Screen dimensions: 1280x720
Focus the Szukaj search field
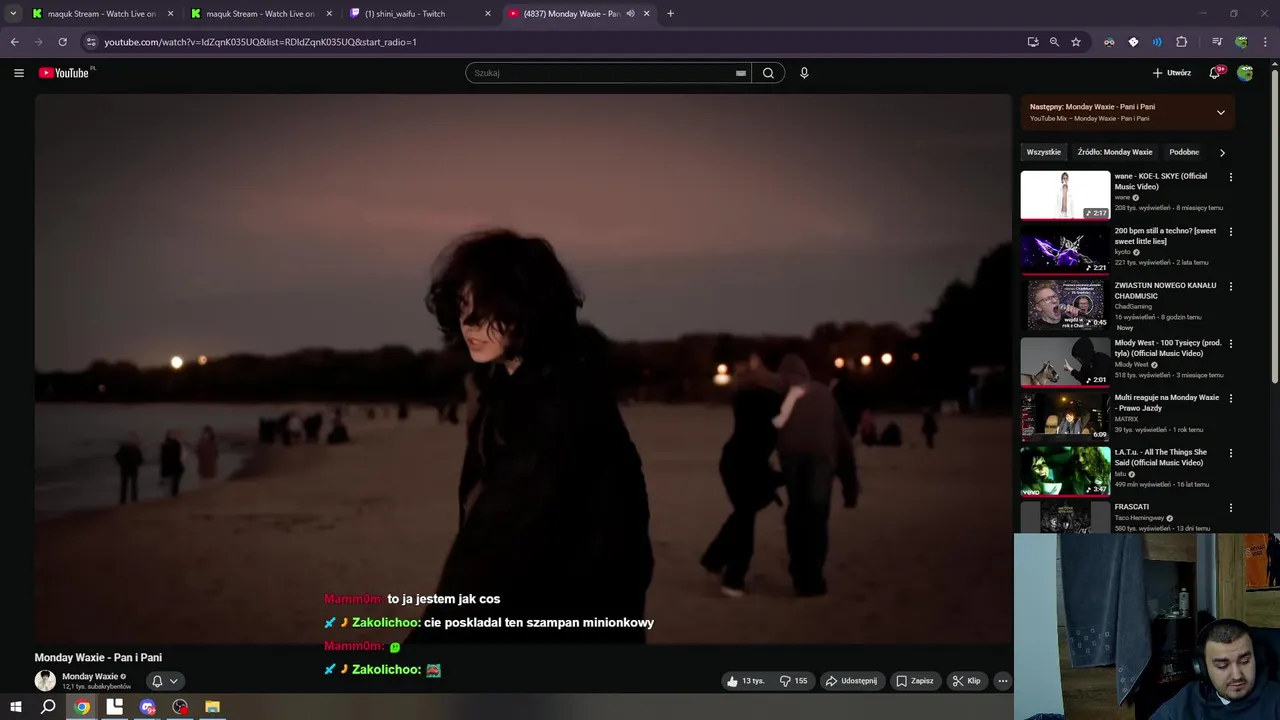point(600,73)
